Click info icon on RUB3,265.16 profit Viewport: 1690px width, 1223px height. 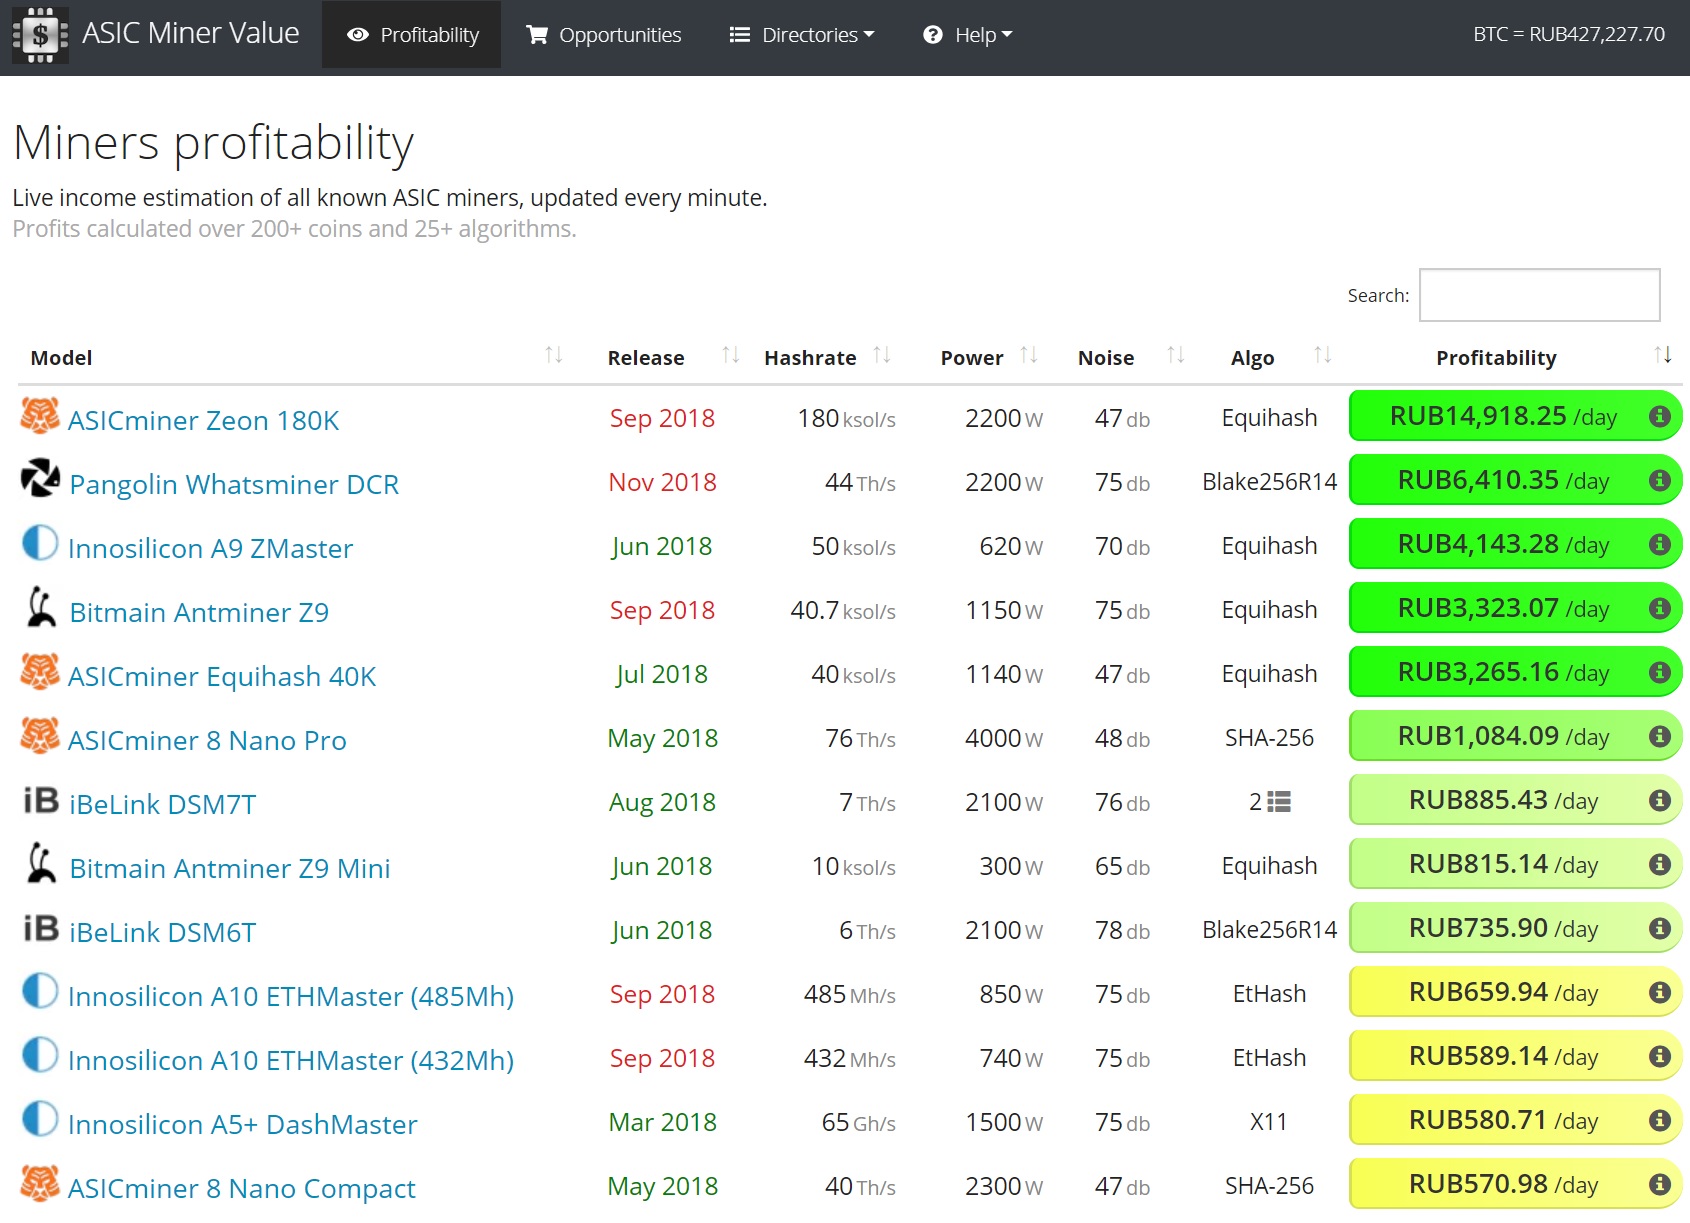point(1660,672)
